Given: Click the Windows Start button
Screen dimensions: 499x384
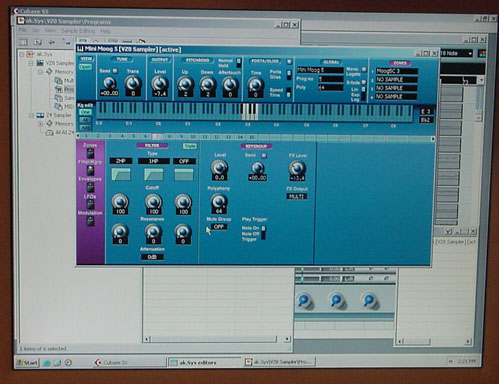Looking at the screenshot, I should point(28,362).
